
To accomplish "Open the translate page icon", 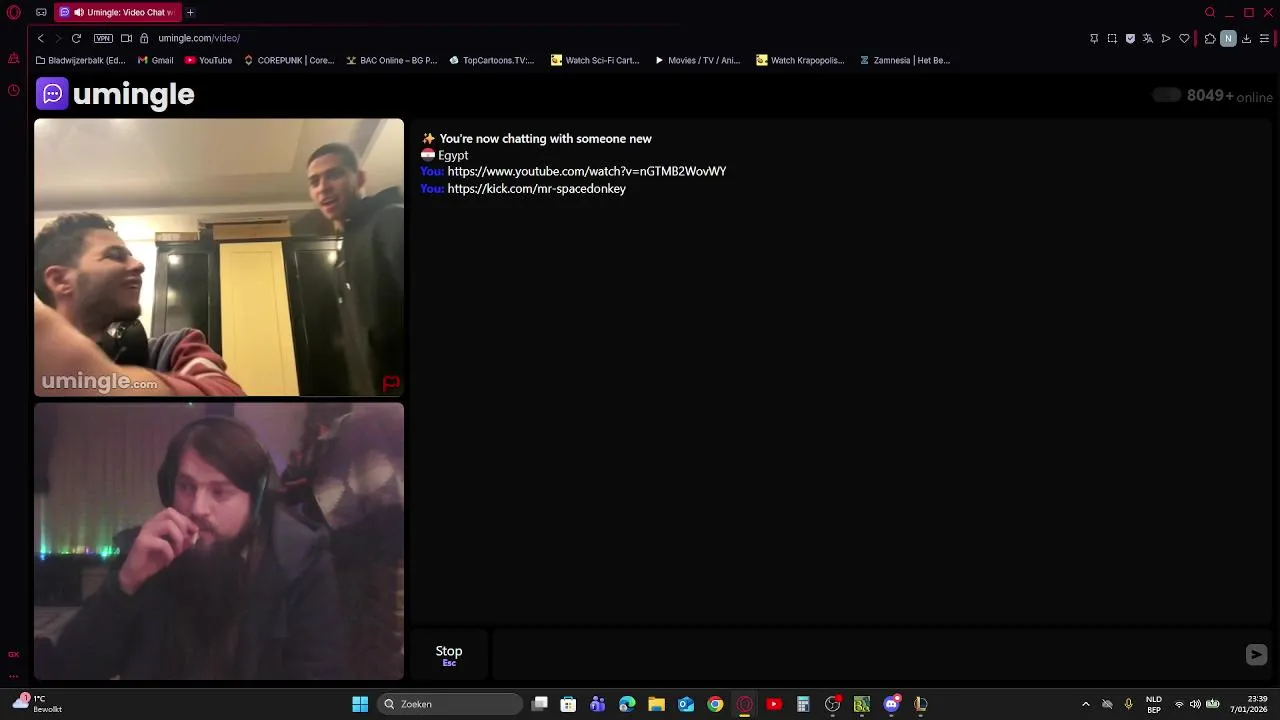I will pyautogui.click(x=1148, y=38).
